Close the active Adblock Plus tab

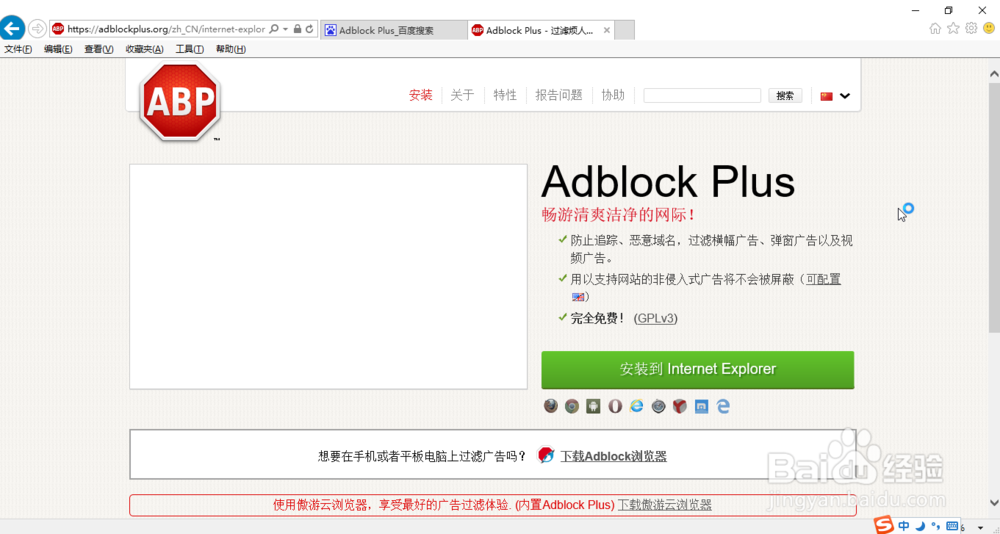(x=607, y=30)
